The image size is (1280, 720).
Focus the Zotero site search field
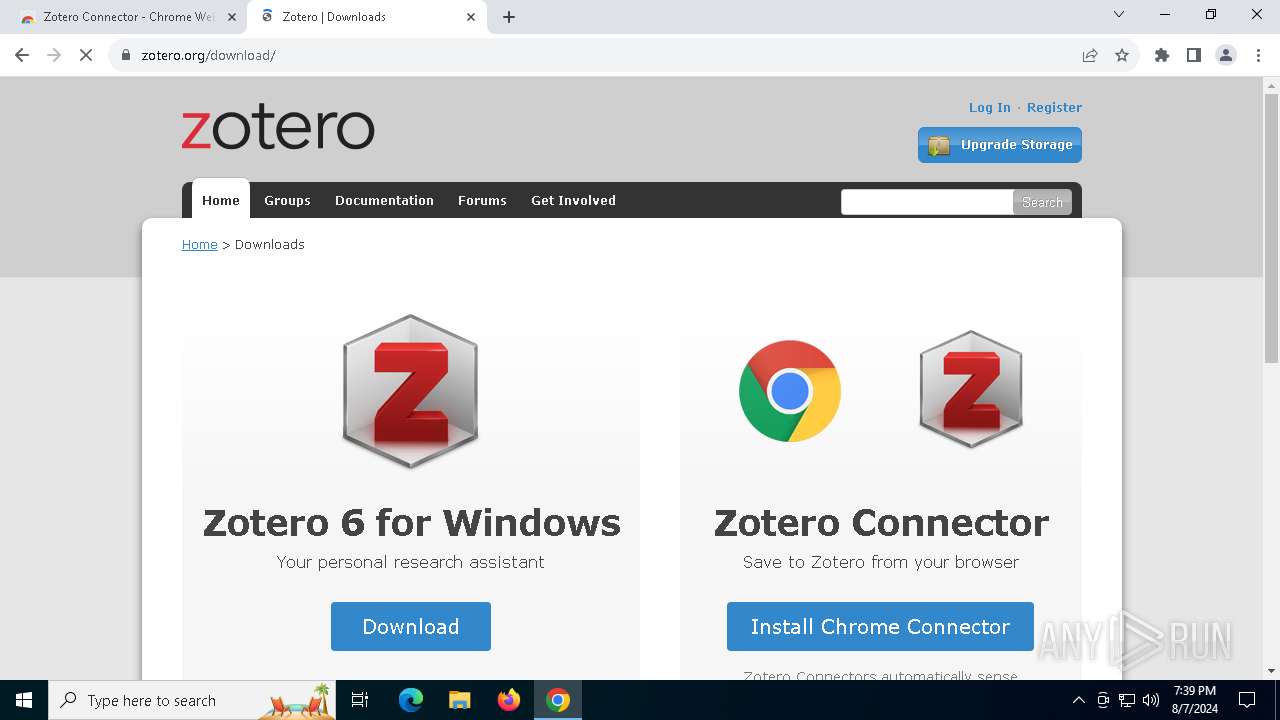pos(927,202)
